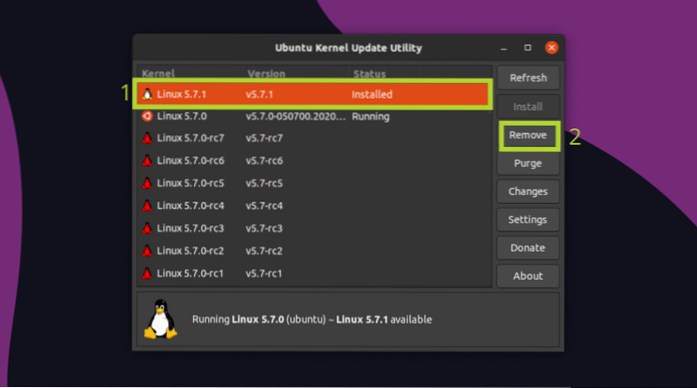
Task: Click the red icon of Linux 5.7.0-rc7
Action: (x=147, y=138)
